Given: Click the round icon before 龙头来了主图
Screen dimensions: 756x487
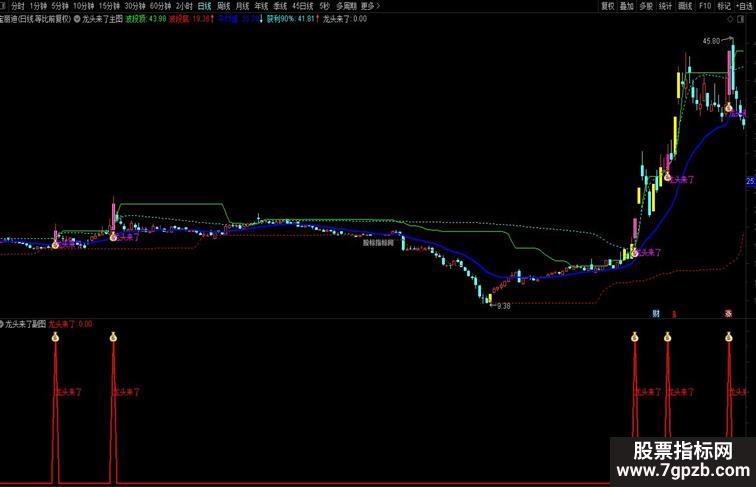Looking at the screenshot, I should pyautogui.click(x=77, y=19).
